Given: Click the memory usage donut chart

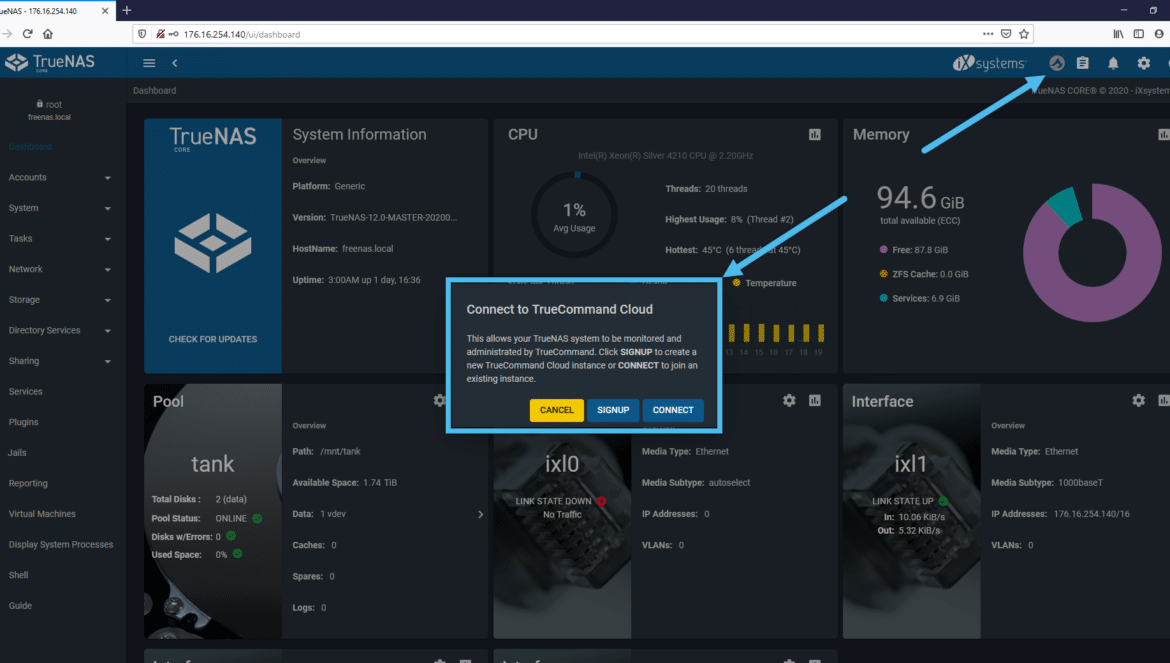Looking at the screenshot, I should pos(1092,253).
